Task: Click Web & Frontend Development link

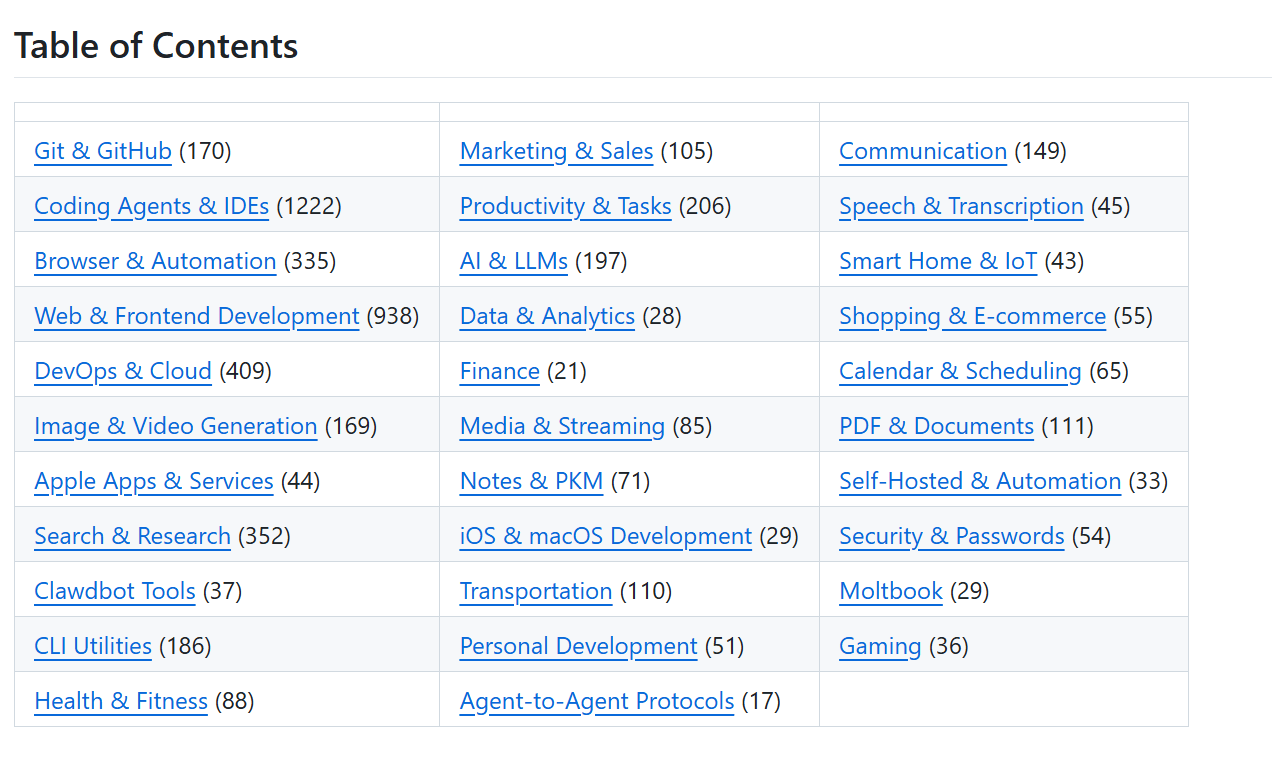Action: point(197,316)
